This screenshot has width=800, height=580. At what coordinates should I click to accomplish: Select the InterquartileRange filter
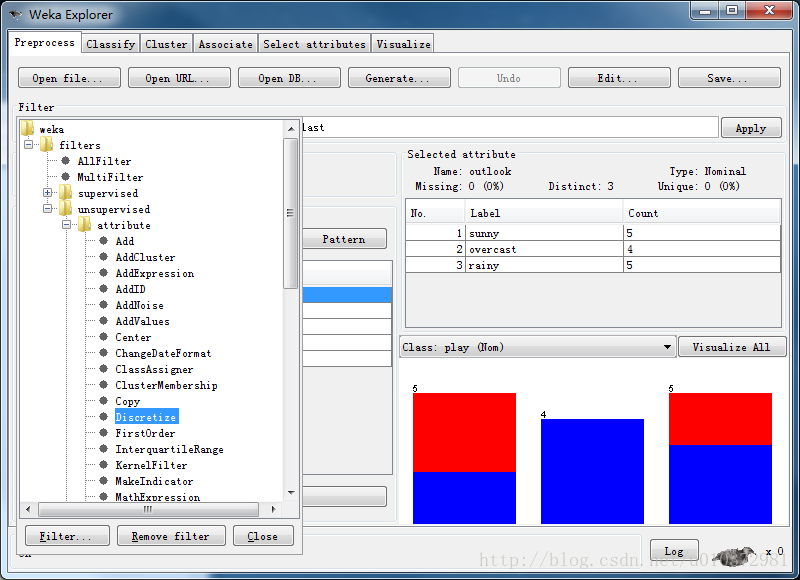(x=169, y=448)
